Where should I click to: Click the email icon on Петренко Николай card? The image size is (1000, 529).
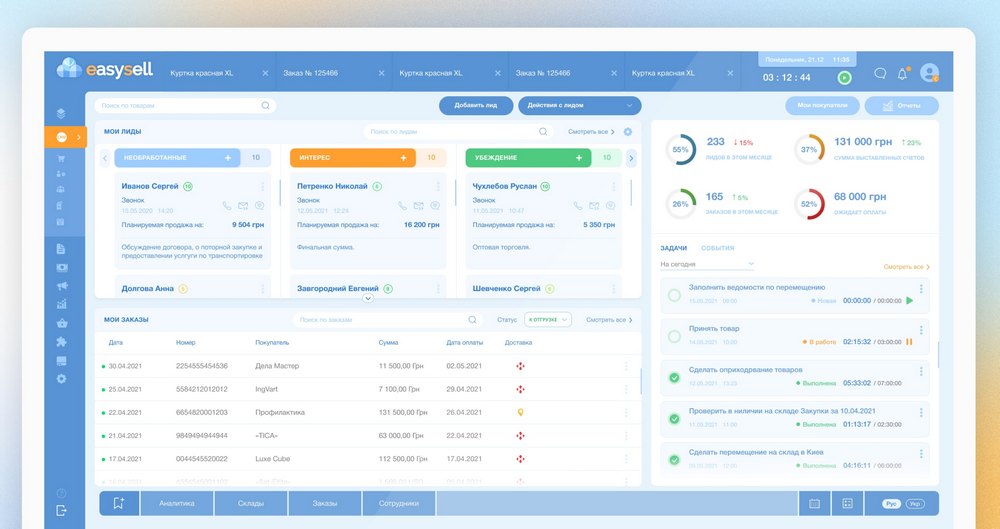[x=418, y=205]
